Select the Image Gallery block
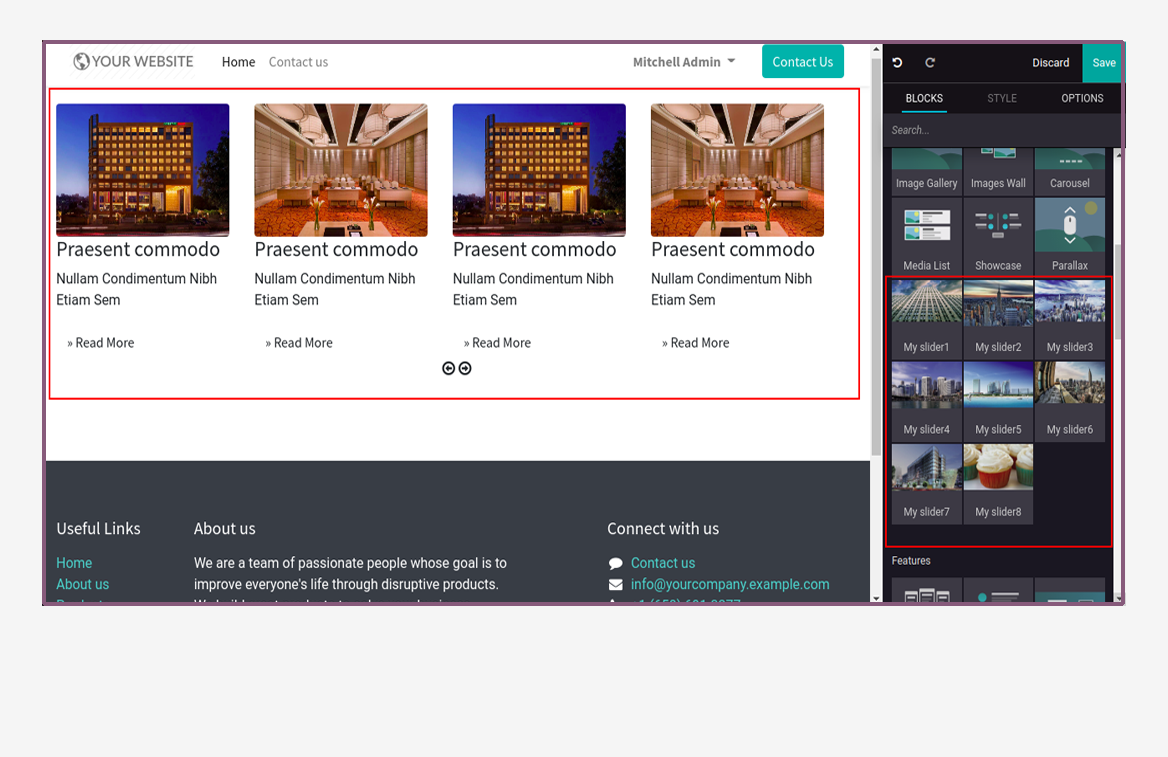 [927, 171]
